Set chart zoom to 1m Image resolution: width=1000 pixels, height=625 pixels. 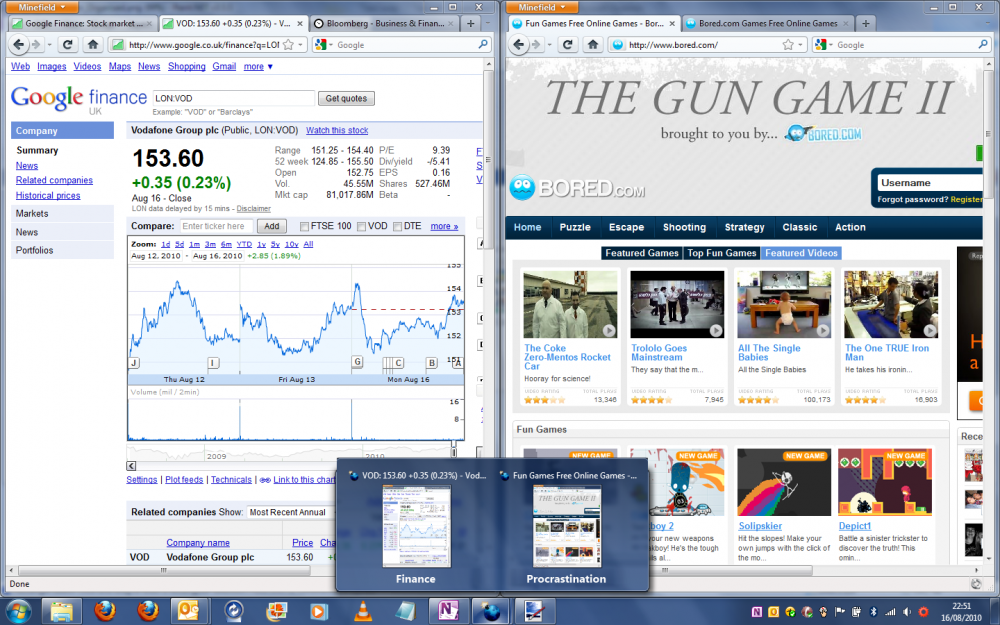[x=194, y=244]
